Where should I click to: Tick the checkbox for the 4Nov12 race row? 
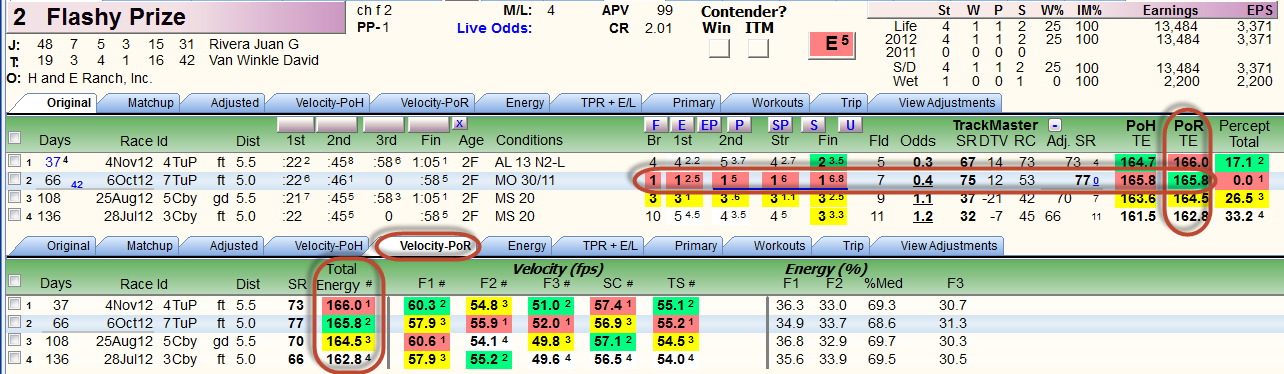[13, 162]
